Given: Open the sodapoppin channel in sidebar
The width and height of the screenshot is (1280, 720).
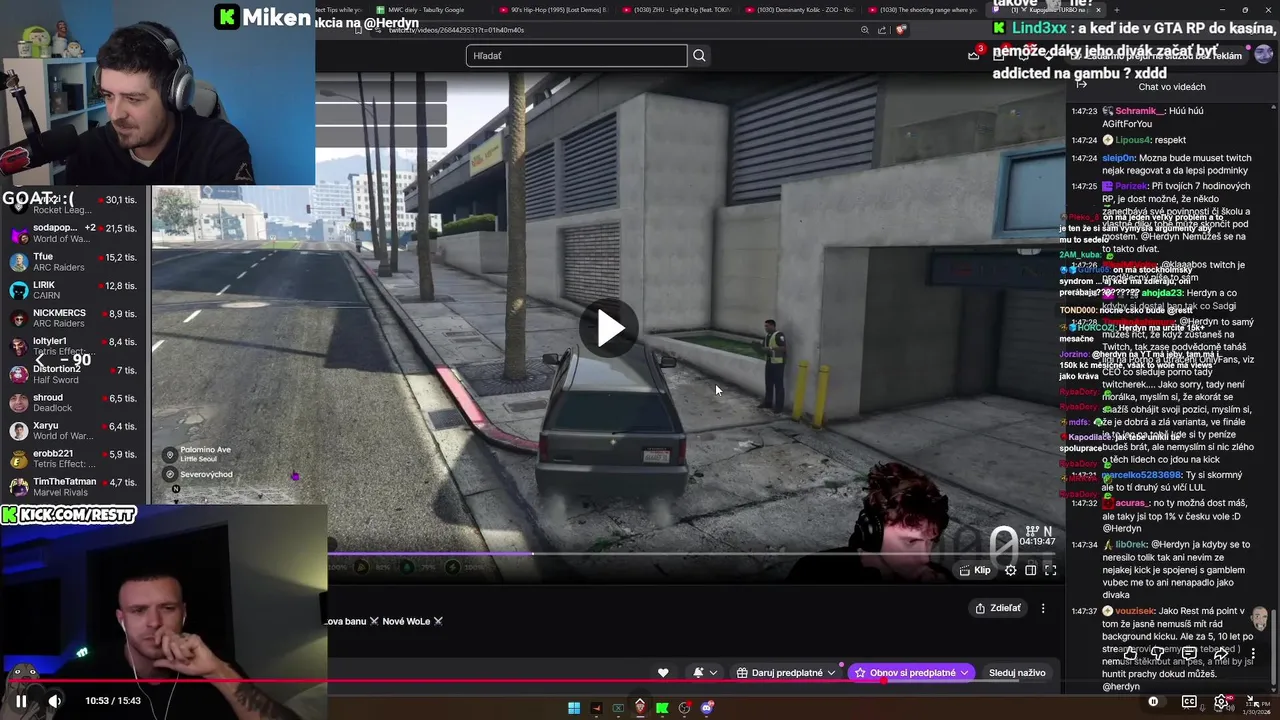Looking at the screenshot, I should (x=75, y=233).
